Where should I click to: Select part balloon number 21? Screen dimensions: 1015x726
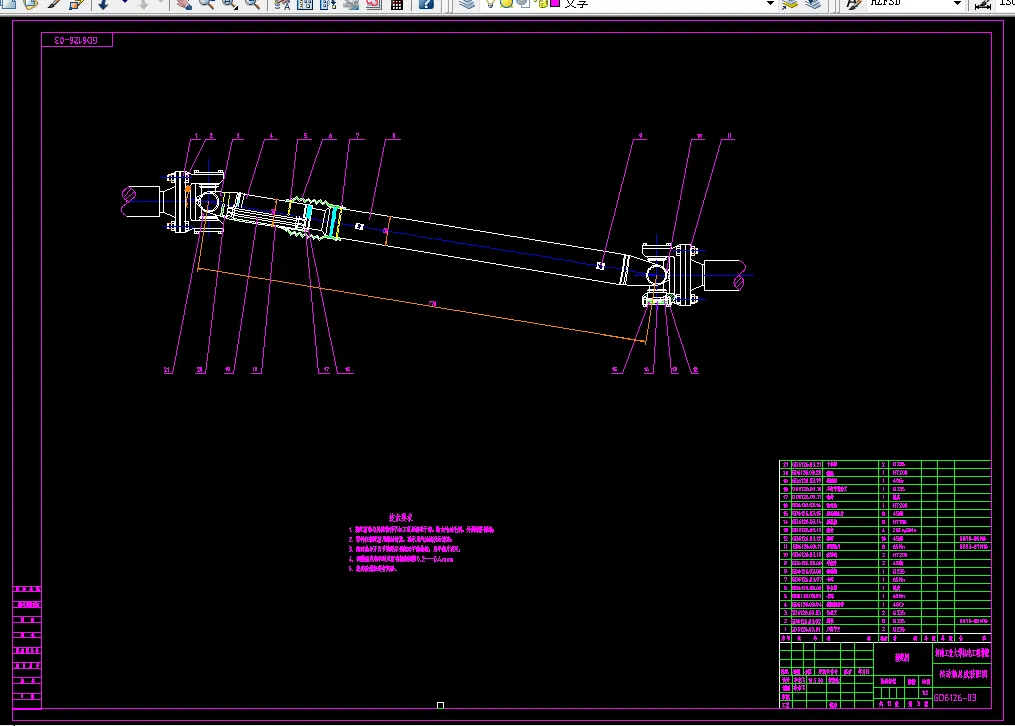[167, 370]
